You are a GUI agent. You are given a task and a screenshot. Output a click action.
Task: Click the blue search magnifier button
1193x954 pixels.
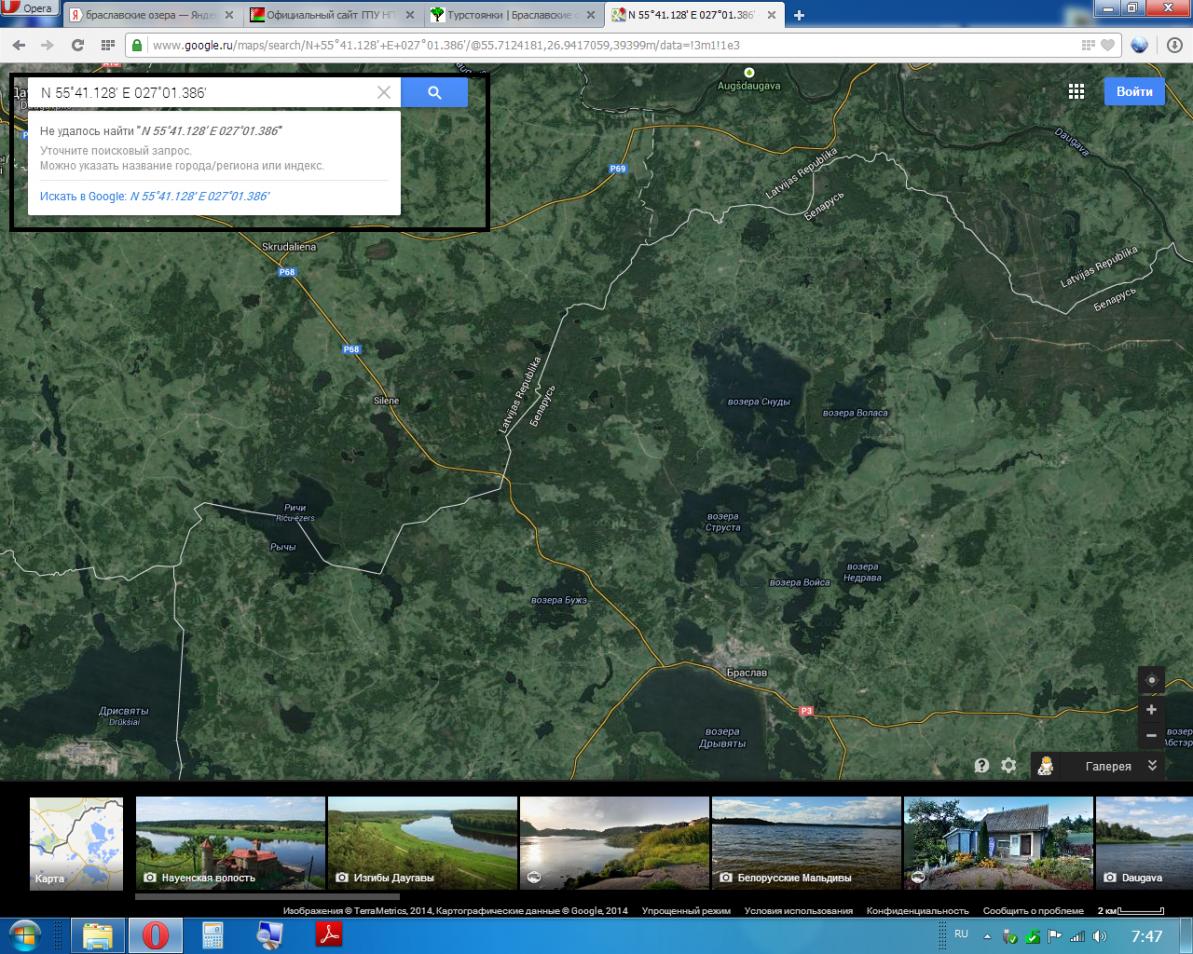434,93
